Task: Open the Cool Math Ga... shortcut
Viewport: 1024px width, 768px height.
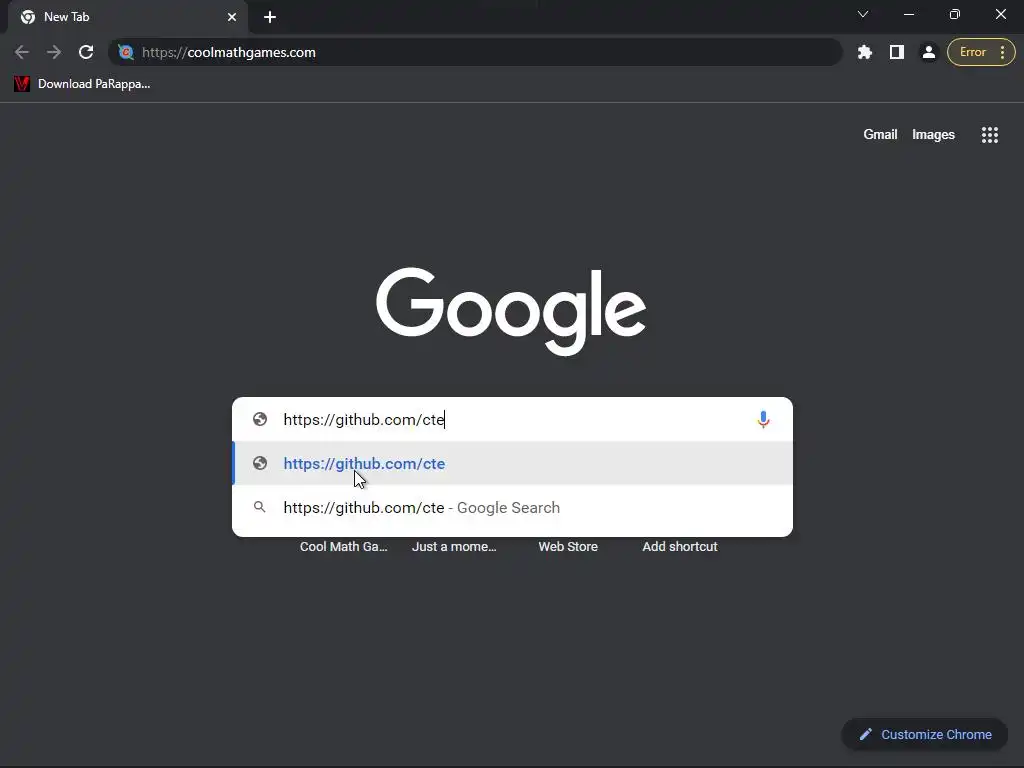Action: click(x=344, y=547)
